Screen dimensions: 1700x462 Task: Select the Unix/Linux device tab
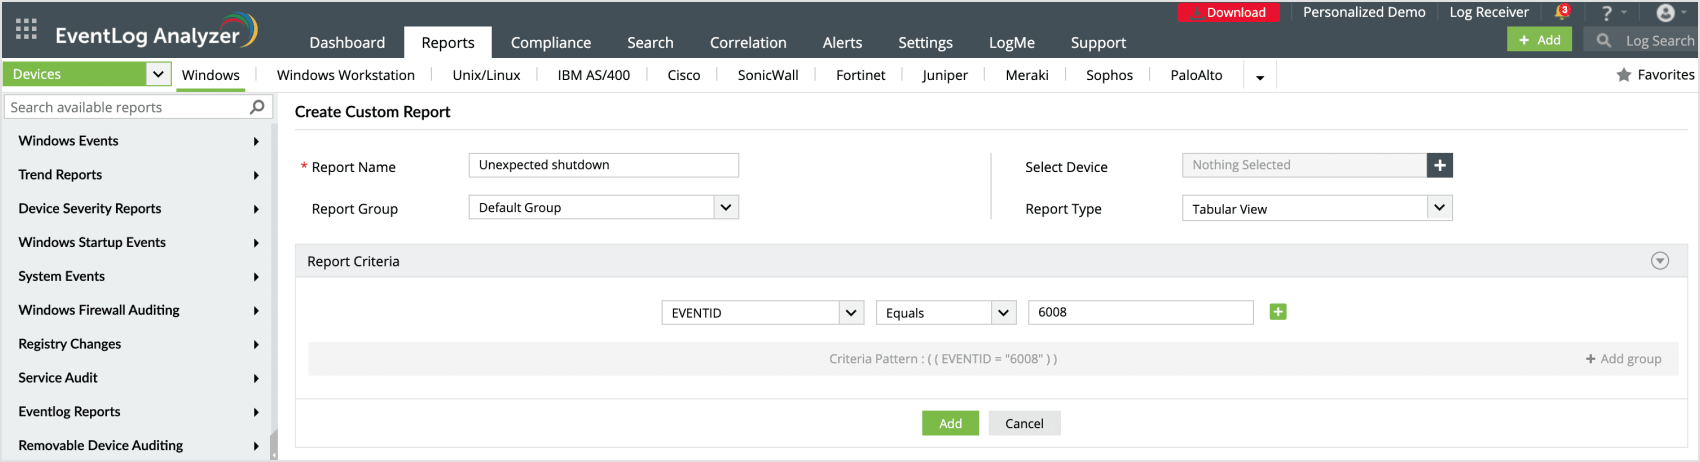coord(486,75)
